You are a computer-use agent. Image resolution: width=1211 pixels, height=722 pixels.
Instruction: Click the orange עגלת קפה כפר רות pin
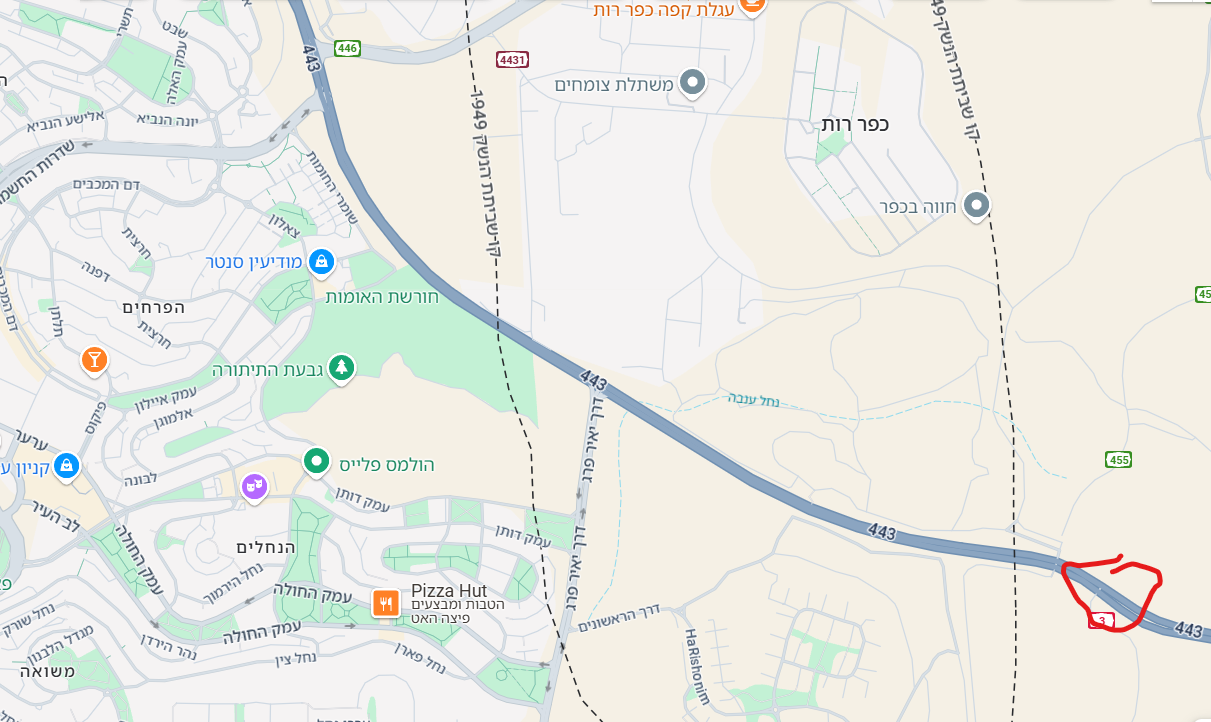[x=753, y=5]
